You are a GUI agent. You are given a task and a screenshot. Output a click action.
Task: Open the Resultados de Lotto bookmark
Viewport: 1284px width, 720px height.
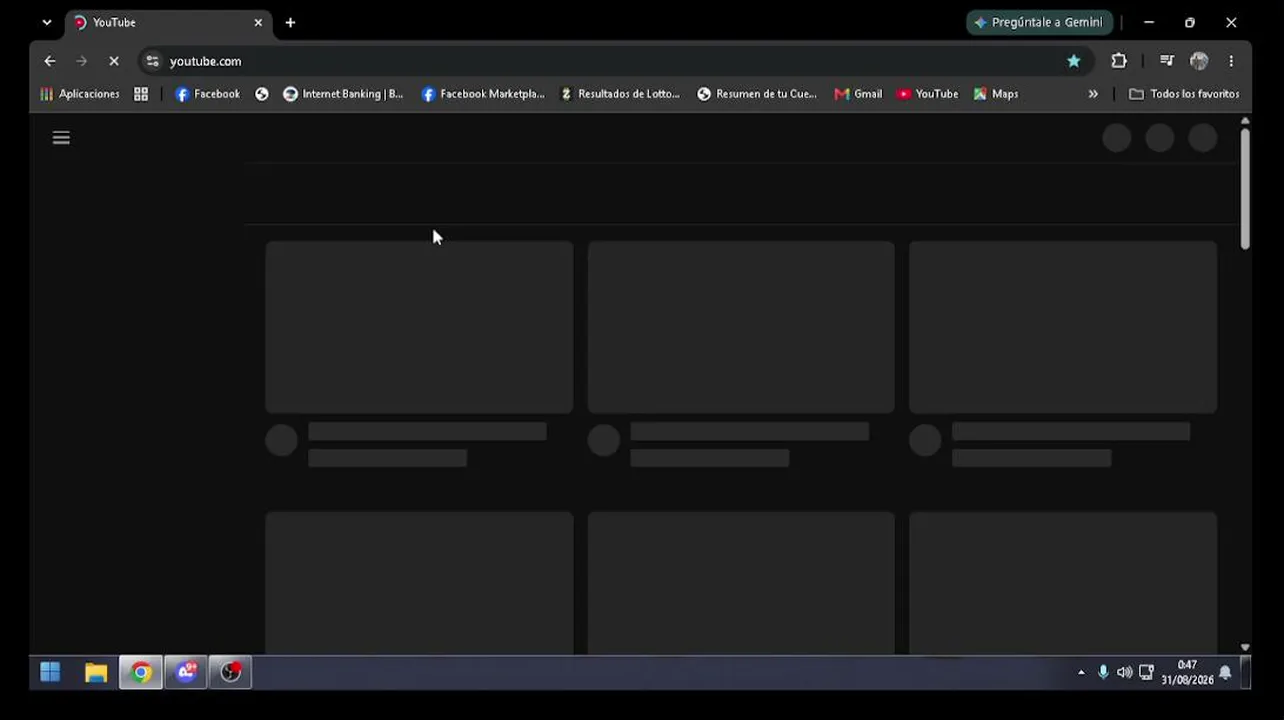point(620,94)
